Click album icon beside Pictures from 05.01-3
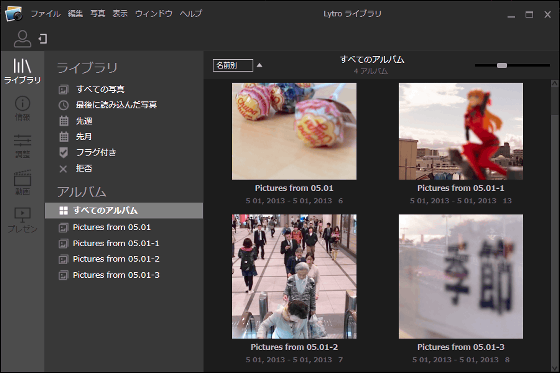Viewport: 560px width, 373px height. [x=63, y=275]
